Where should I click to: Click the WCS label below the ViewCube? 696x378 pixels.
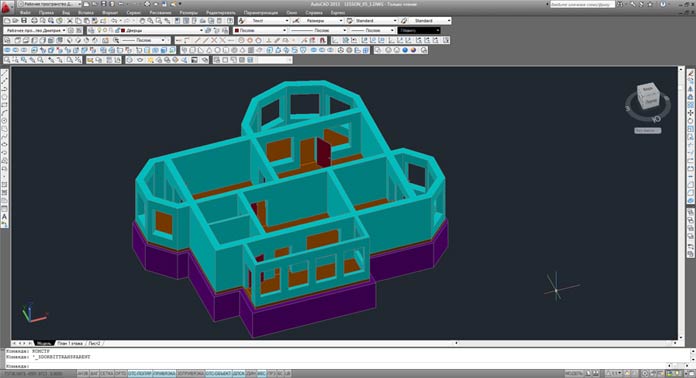[648, 130]
